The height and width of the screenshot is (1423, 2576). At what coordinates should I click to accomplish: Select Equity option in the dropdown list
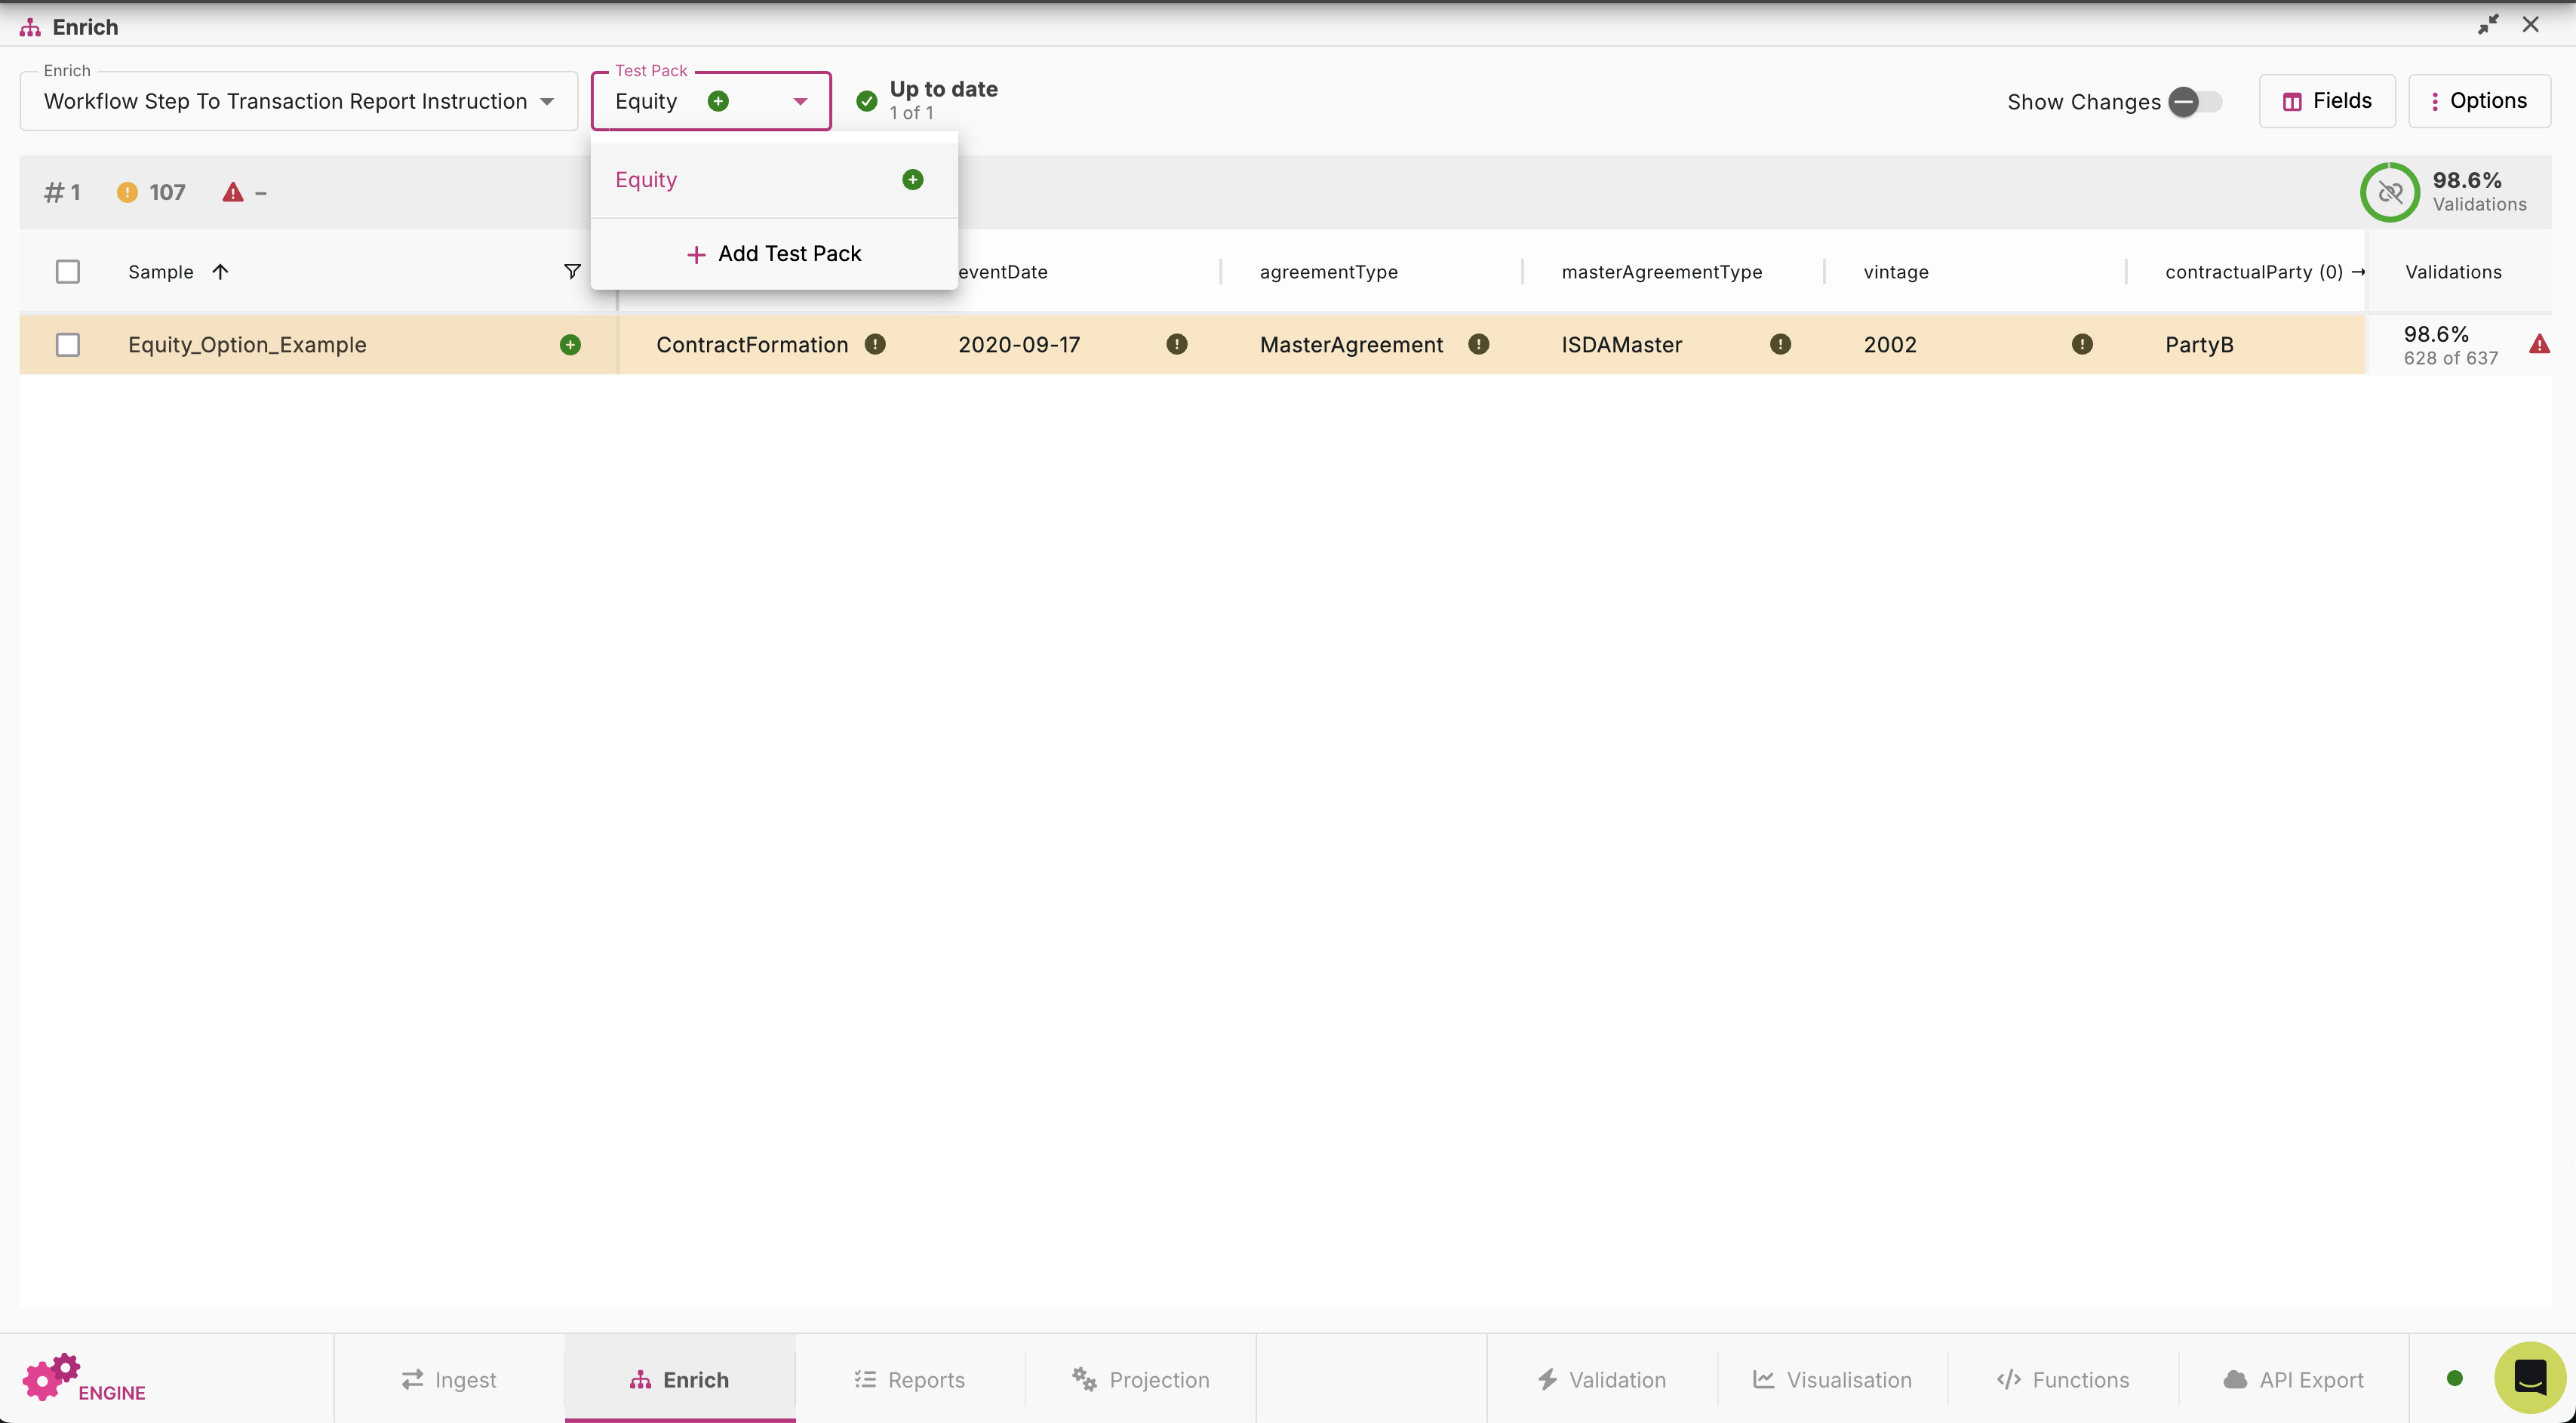[774, 180]
